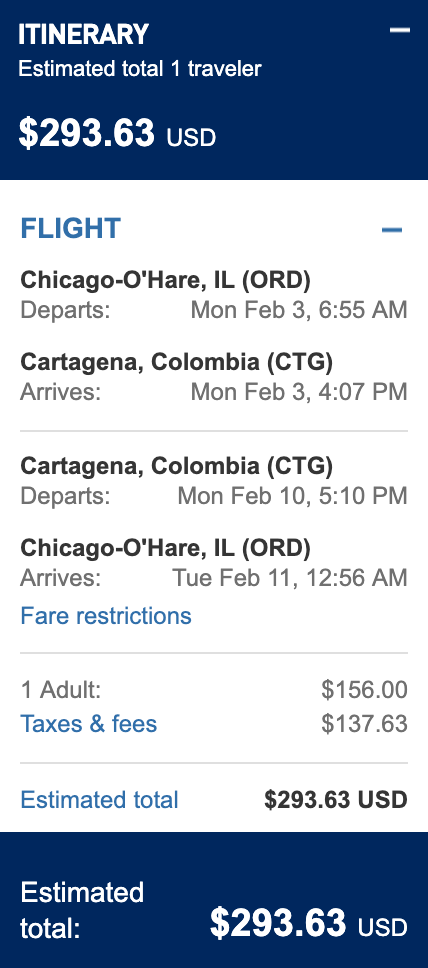Click the ITINERARY header title
428x968 pixels.
coord(83,35)
